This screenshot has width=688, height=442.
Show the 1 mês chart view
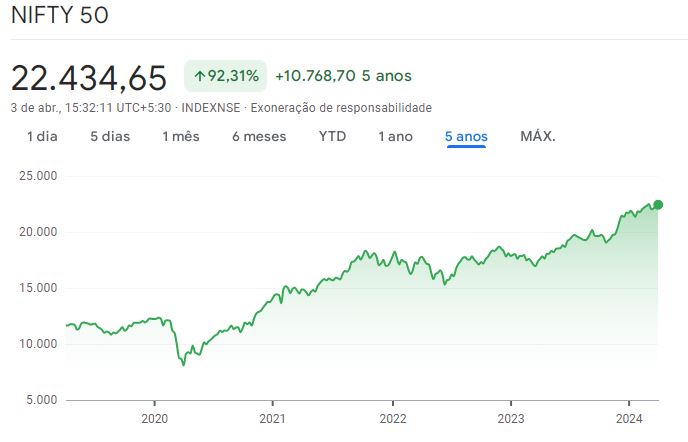pyautogui.click(x=181, y=136)
